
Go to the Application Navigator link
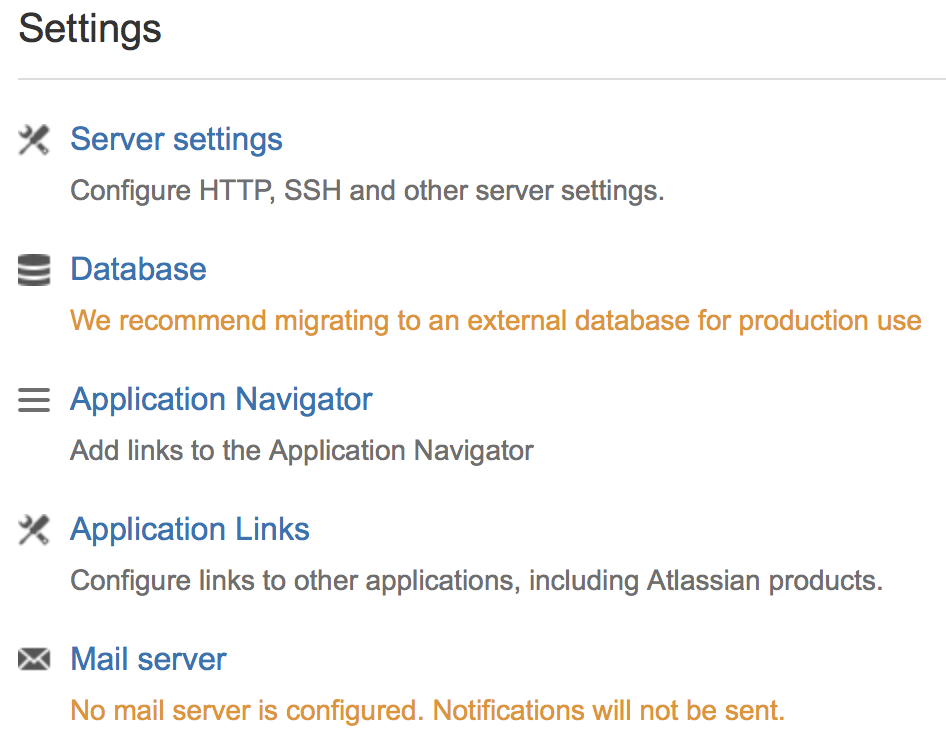[x=221, y=400]
